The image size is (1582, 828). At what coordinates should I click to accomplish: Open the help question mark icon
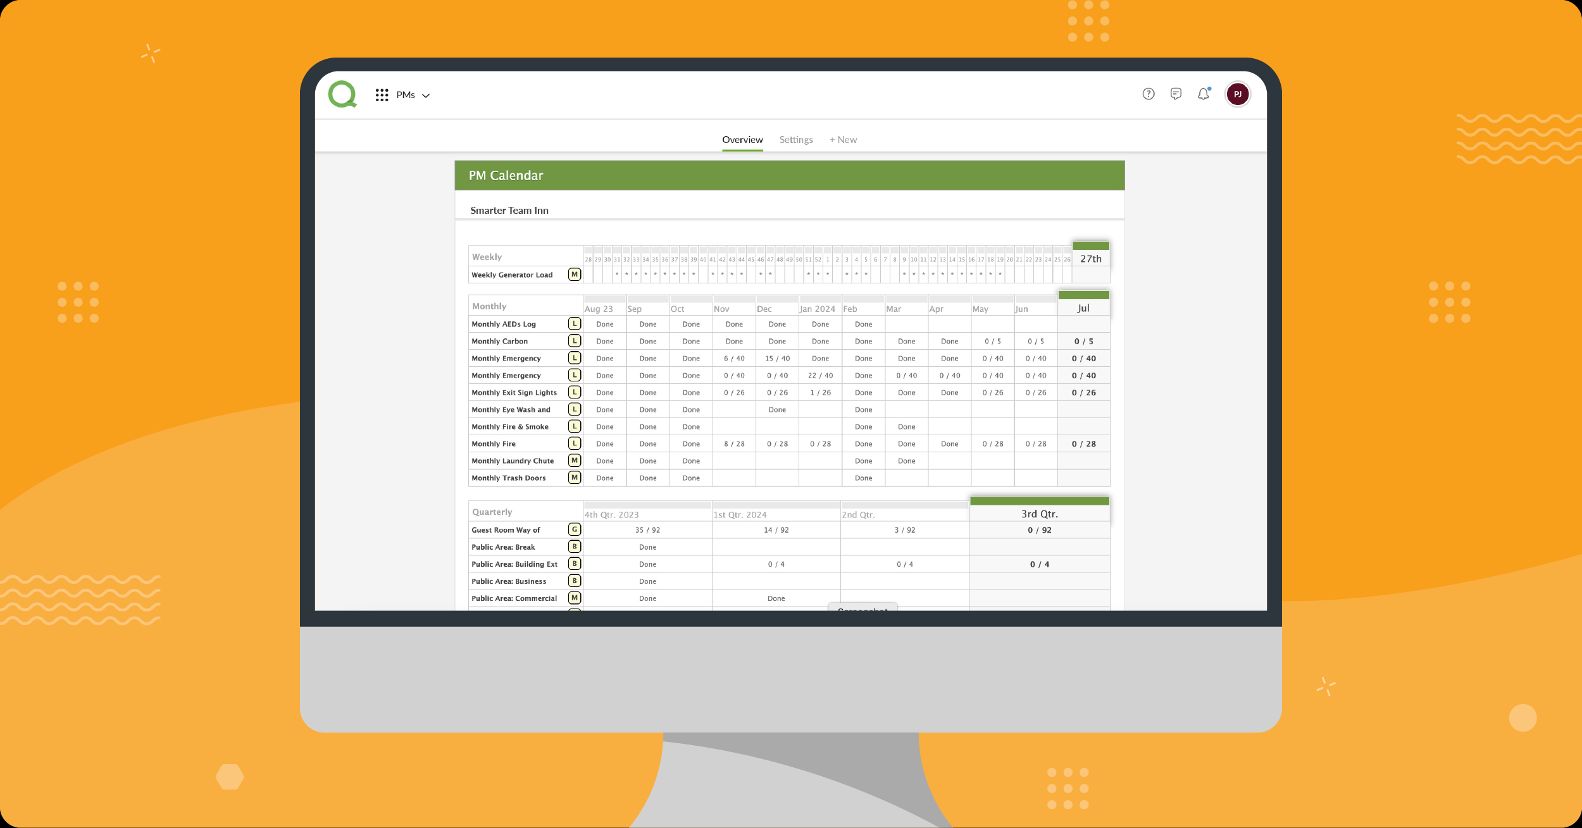point(1148,94)
